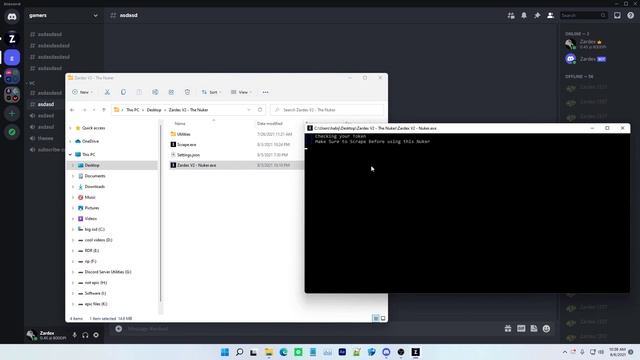Click This PC in address breadcrumb

pos(133,110)
